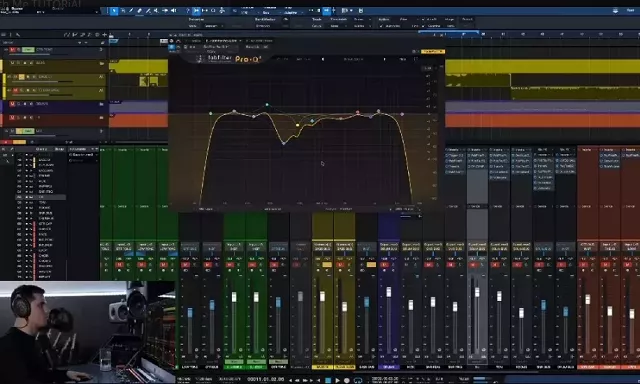Click the selected grey channel fader
640x384 pixels.
click(477, 292)
